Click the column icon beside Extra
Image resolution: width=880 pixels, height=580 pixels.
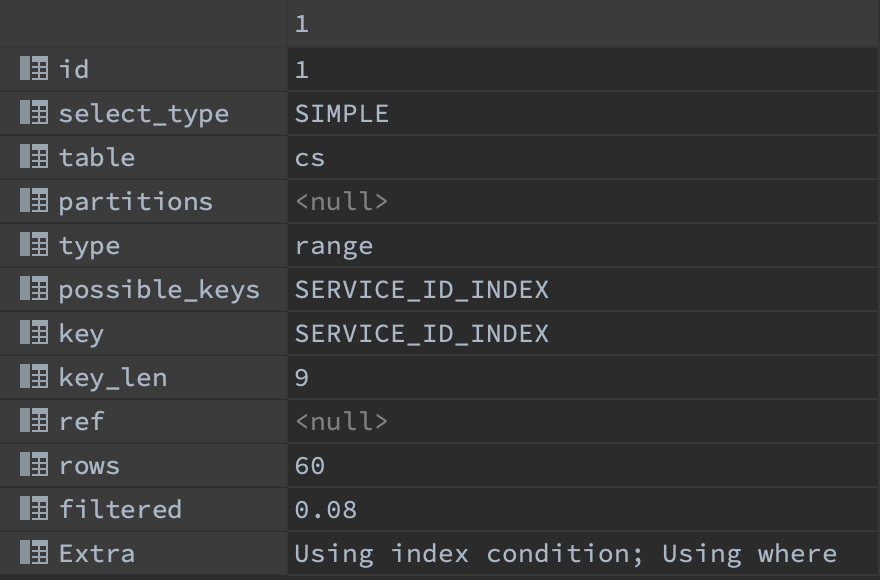point(34,553)
